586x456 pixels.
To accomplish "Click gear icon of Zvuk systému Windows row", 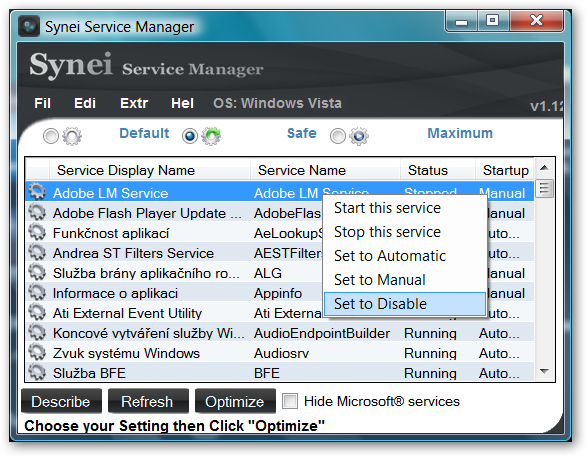I will [37, 352].
